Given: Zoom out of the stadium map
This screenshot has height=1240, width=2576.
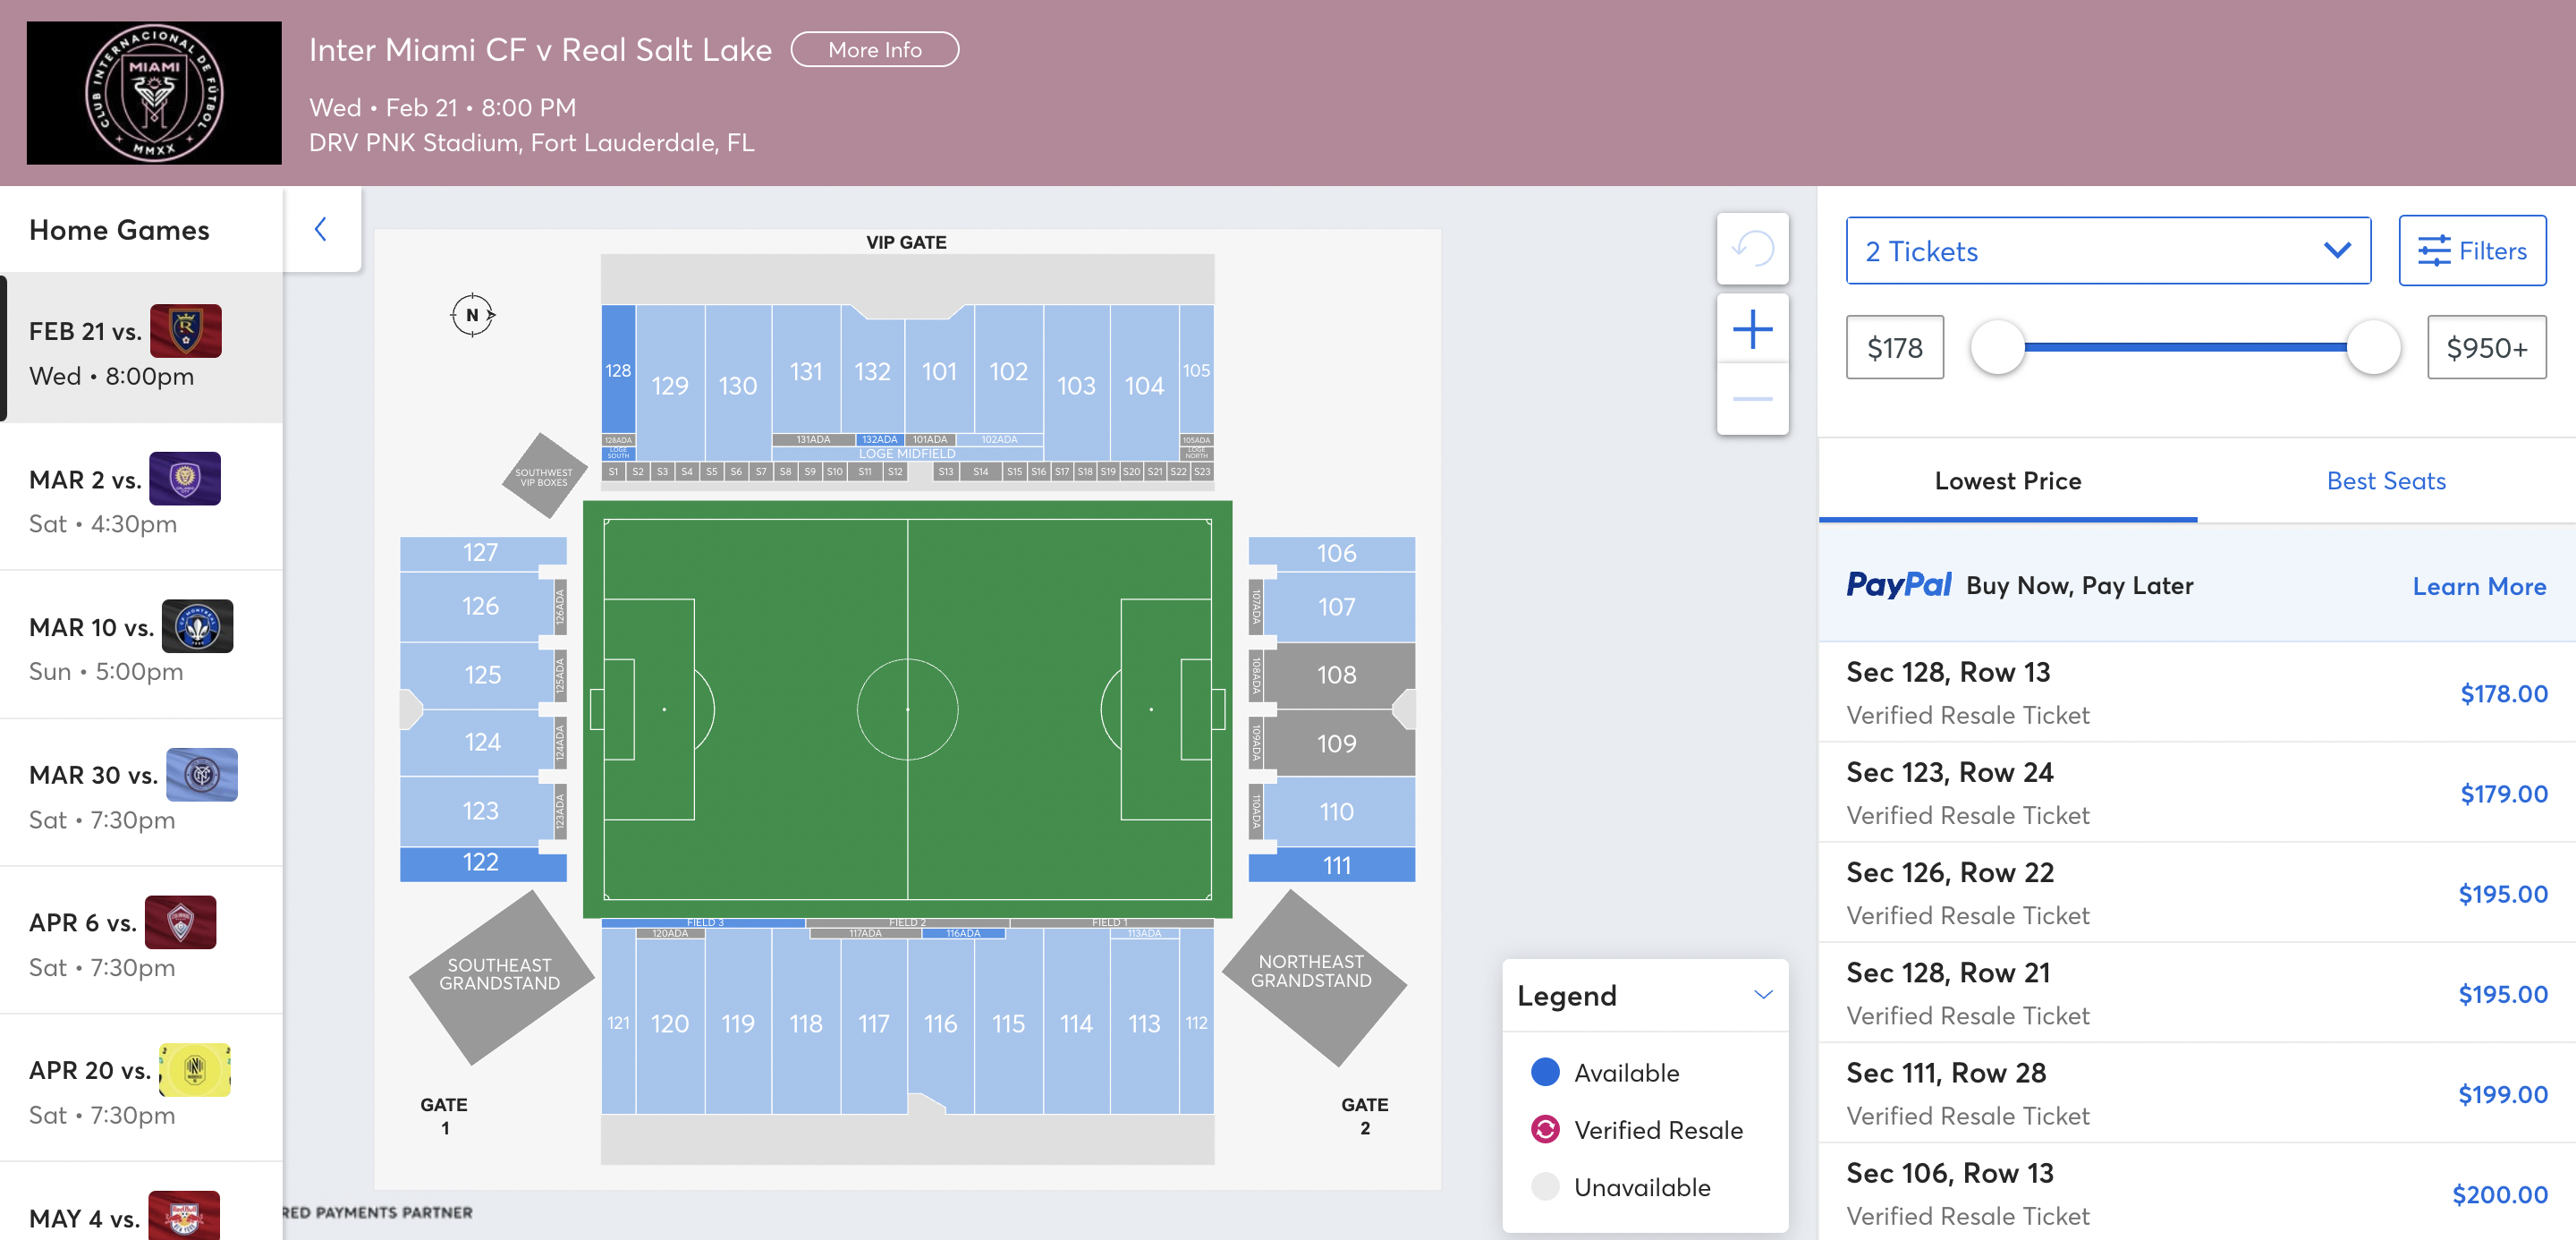Looking at the screenshot, I should [x=1752, y=399].
